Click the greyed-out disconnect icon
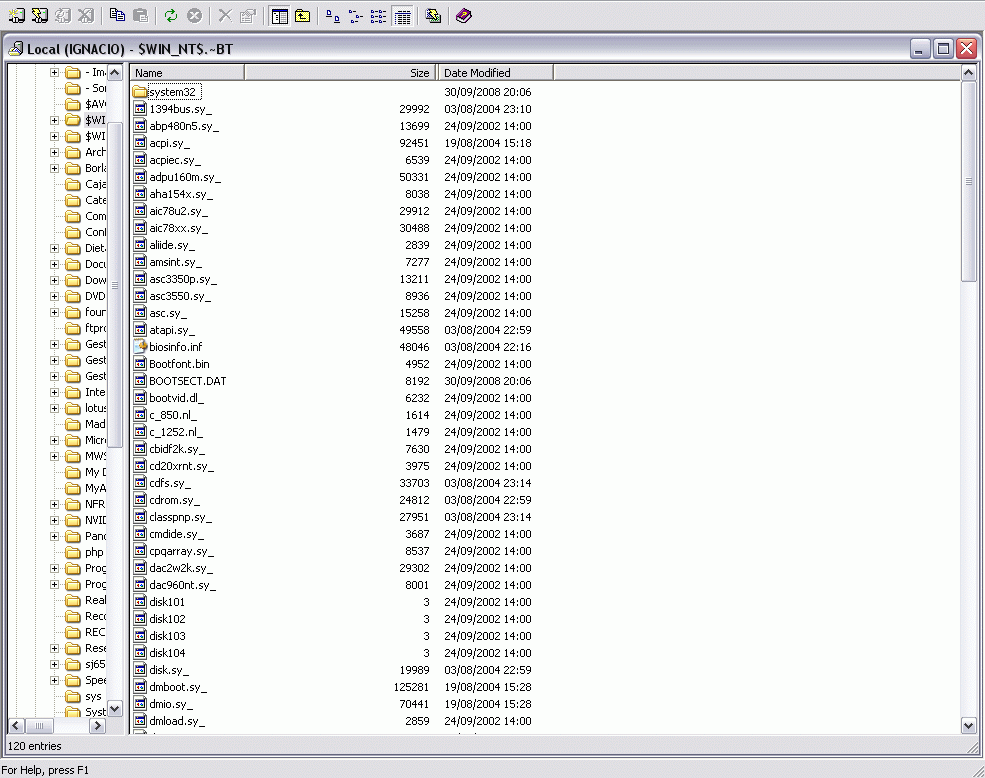 (x=63, y=16)
